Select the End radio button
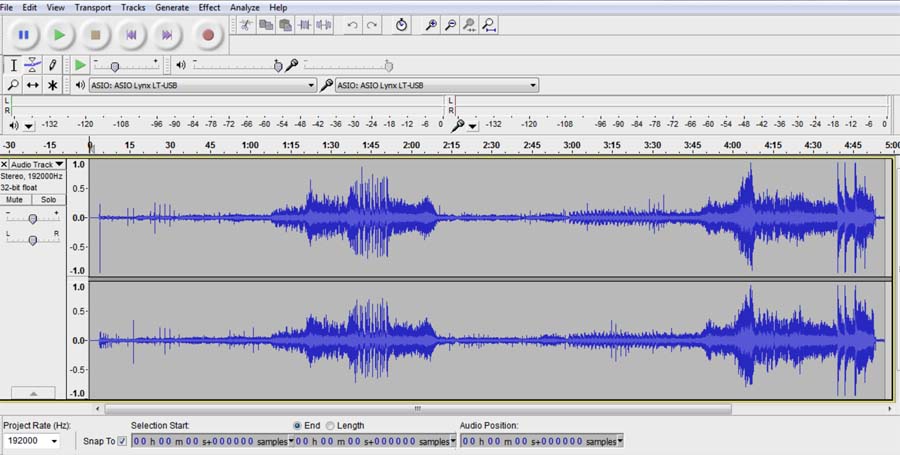The image size is (900, 455). 298,426
